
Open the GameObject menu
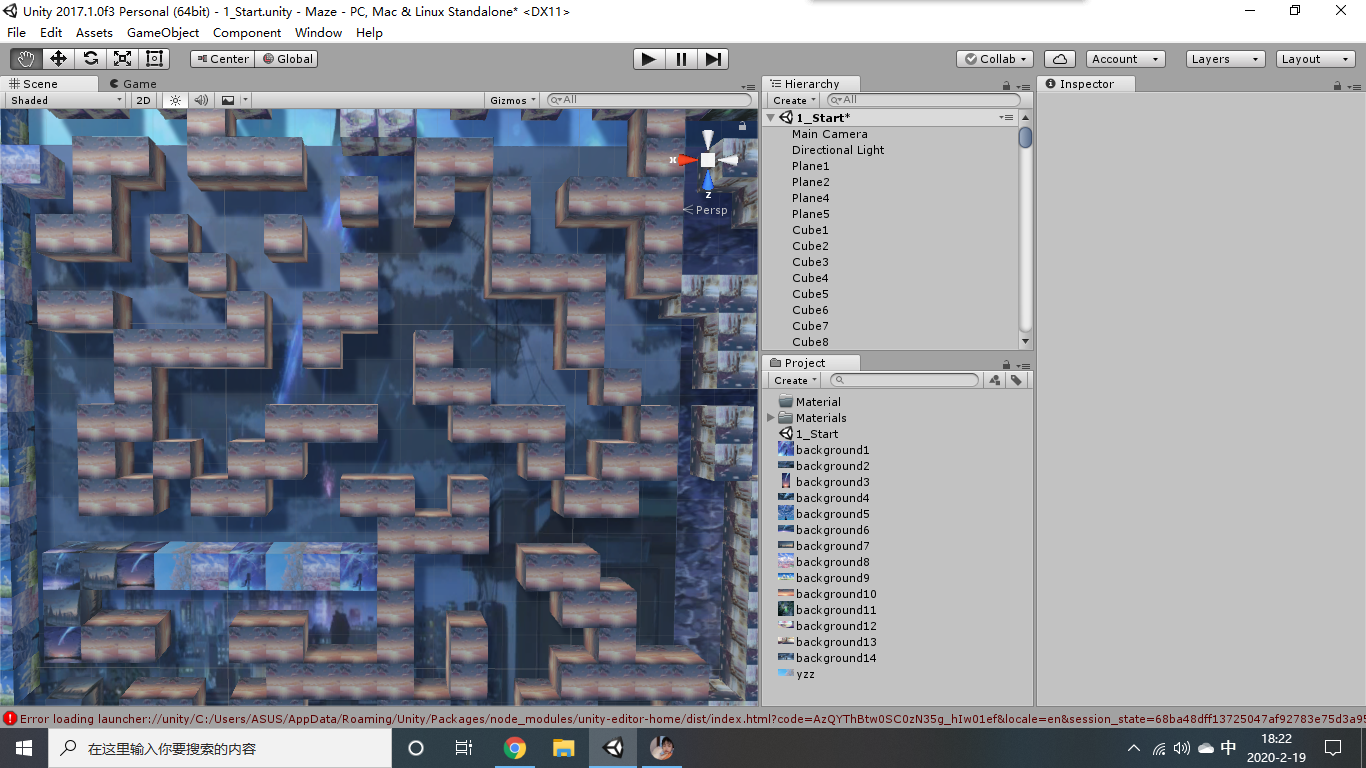point(162,32)
